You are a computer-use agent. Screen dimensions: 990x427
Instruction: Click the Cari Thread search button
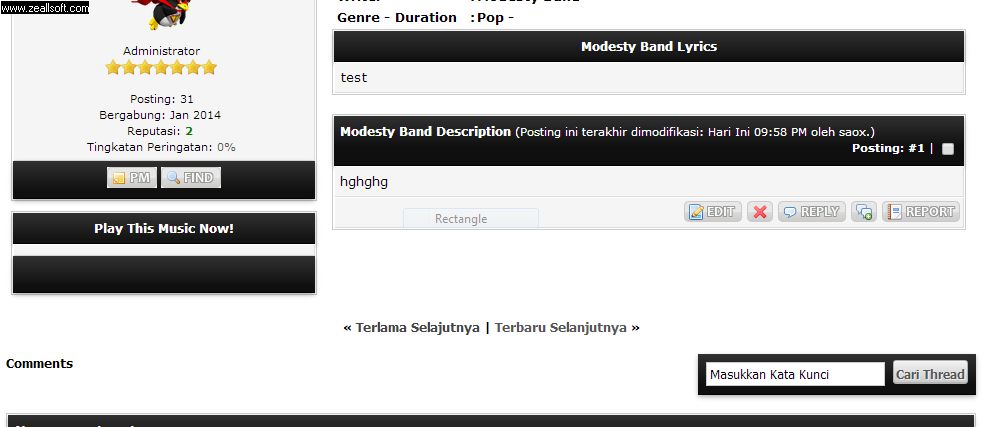(930, 374)
